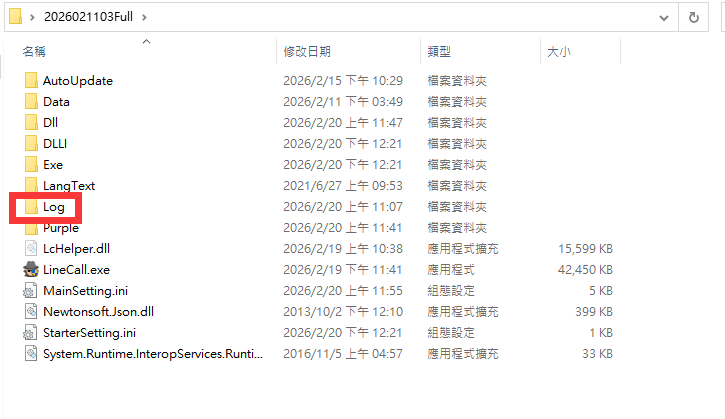
Task: Click the 33 KB size value
Action: (x=597, y=354)
